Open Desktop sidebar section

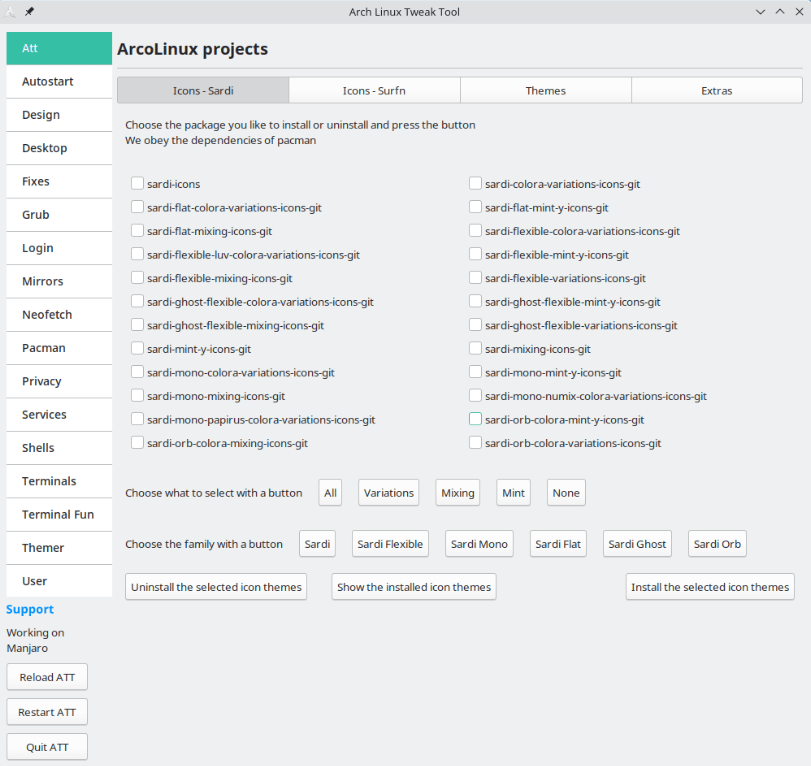click(x=59, y=148)
